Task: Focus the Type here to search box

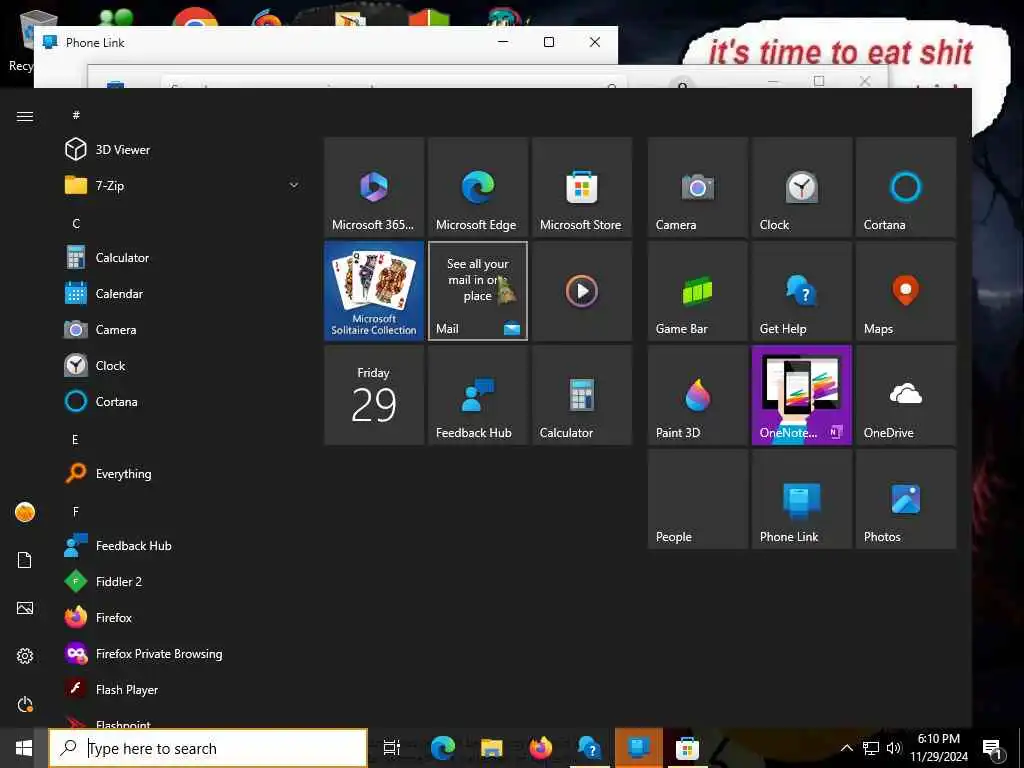Action: tap(208, 748)
